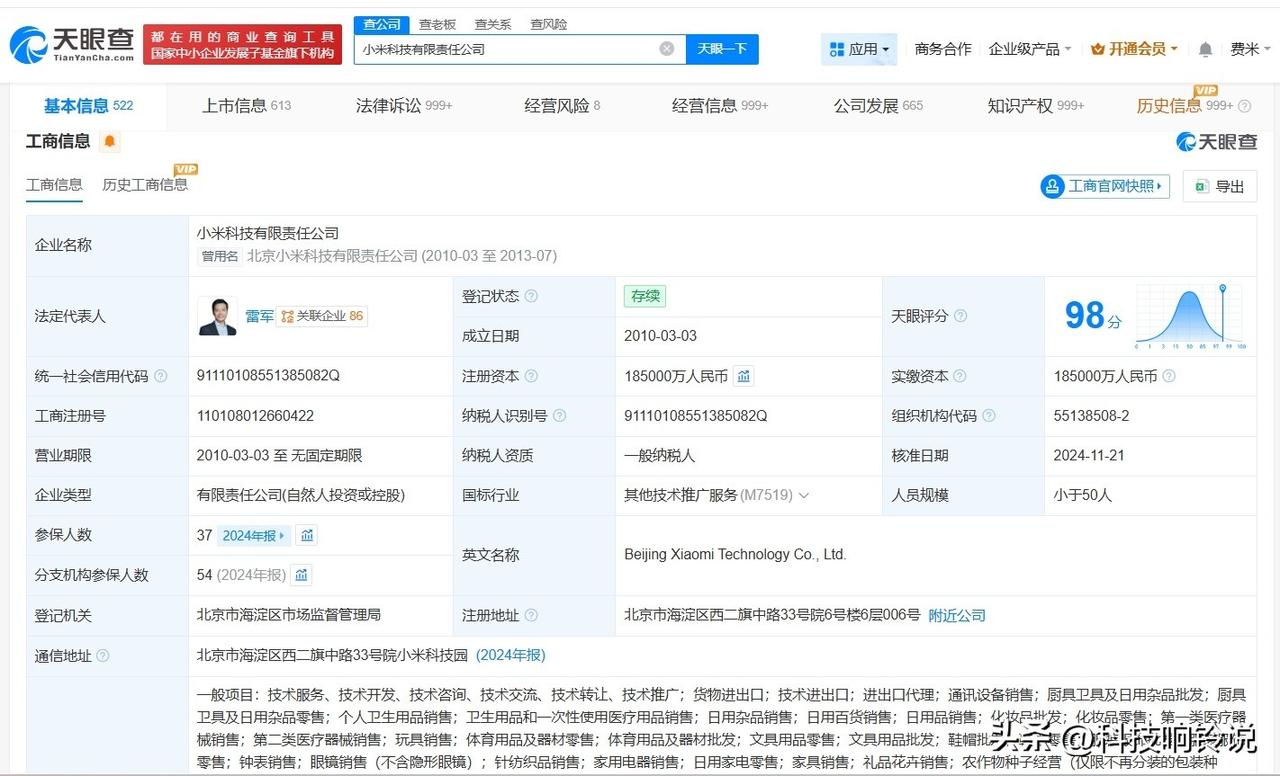Click the red 都在用的商业查询工具 banner
The width and height of the screenshot is (1280, 776).
[243, 45]
